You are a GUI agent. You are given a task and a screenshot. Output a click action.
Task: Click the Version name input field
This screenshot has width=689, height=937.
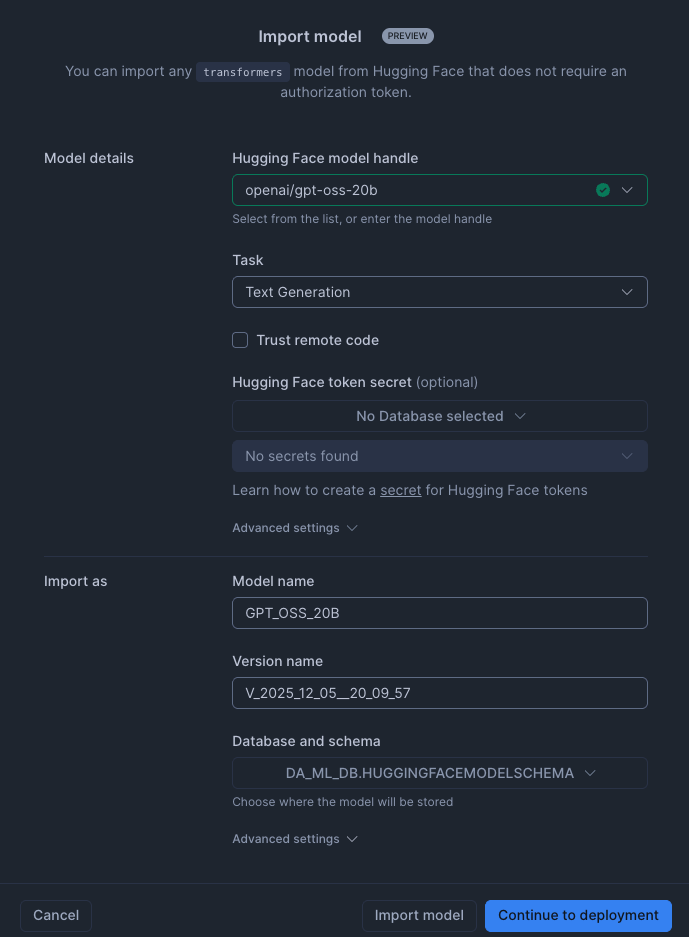[439, 693]
